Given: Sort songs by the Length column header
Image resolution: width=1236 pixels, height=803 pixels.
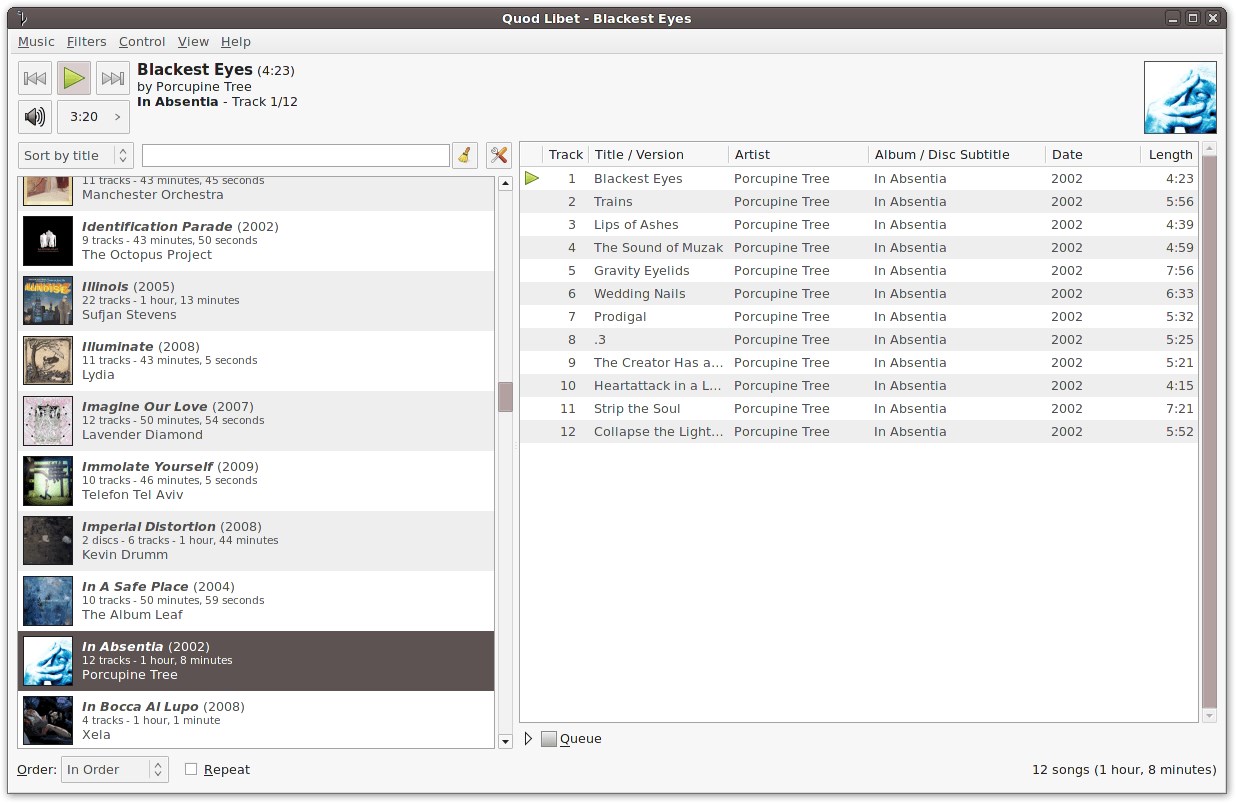Looking at the screenshot, I should [1169, 154].
